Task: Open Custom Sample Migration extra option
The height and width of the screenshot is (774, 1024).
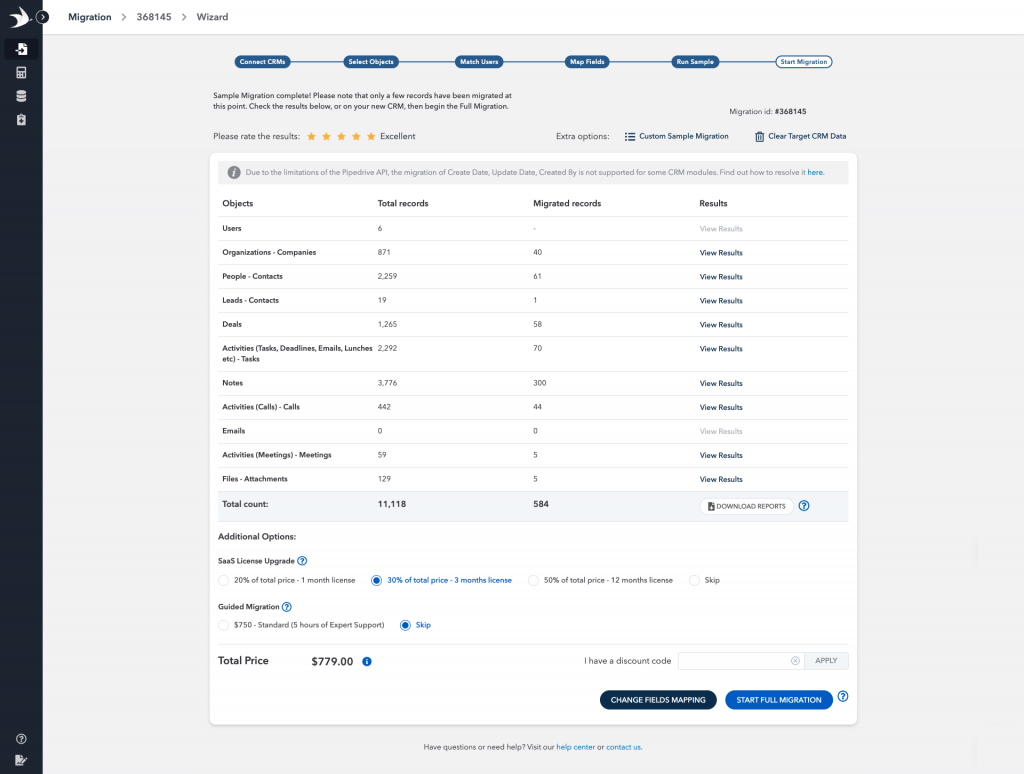Action: pyautogui.click(x=676, y=136)
